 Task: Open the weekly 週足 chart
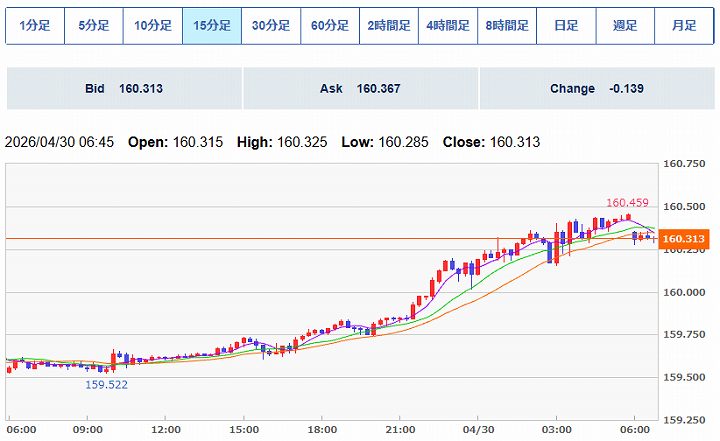pyautogui.click(x=625, y=26)
